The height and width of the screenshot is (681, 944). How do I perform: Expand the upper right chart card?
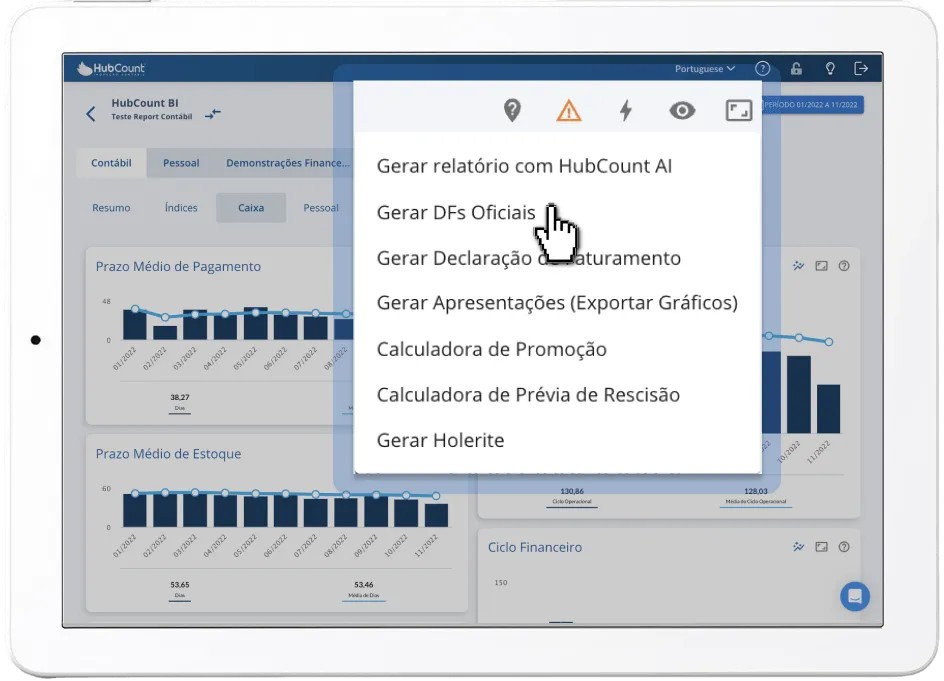[x=821, y=266]
